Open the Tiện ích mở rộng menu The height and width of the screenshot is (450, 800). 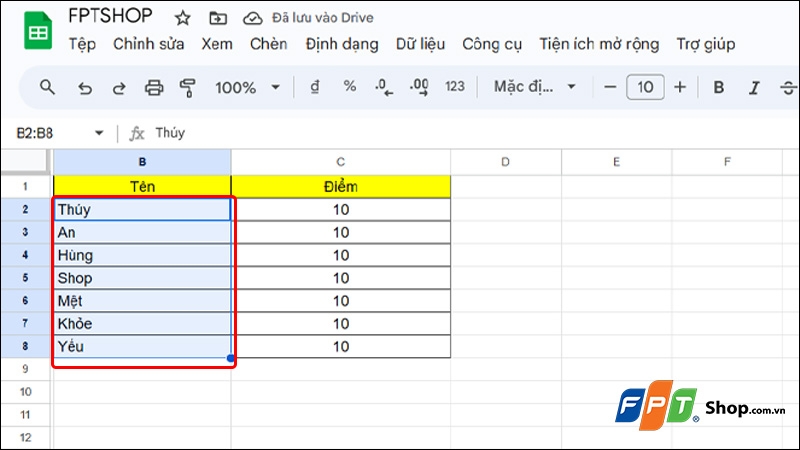click(x=599, y=44)
